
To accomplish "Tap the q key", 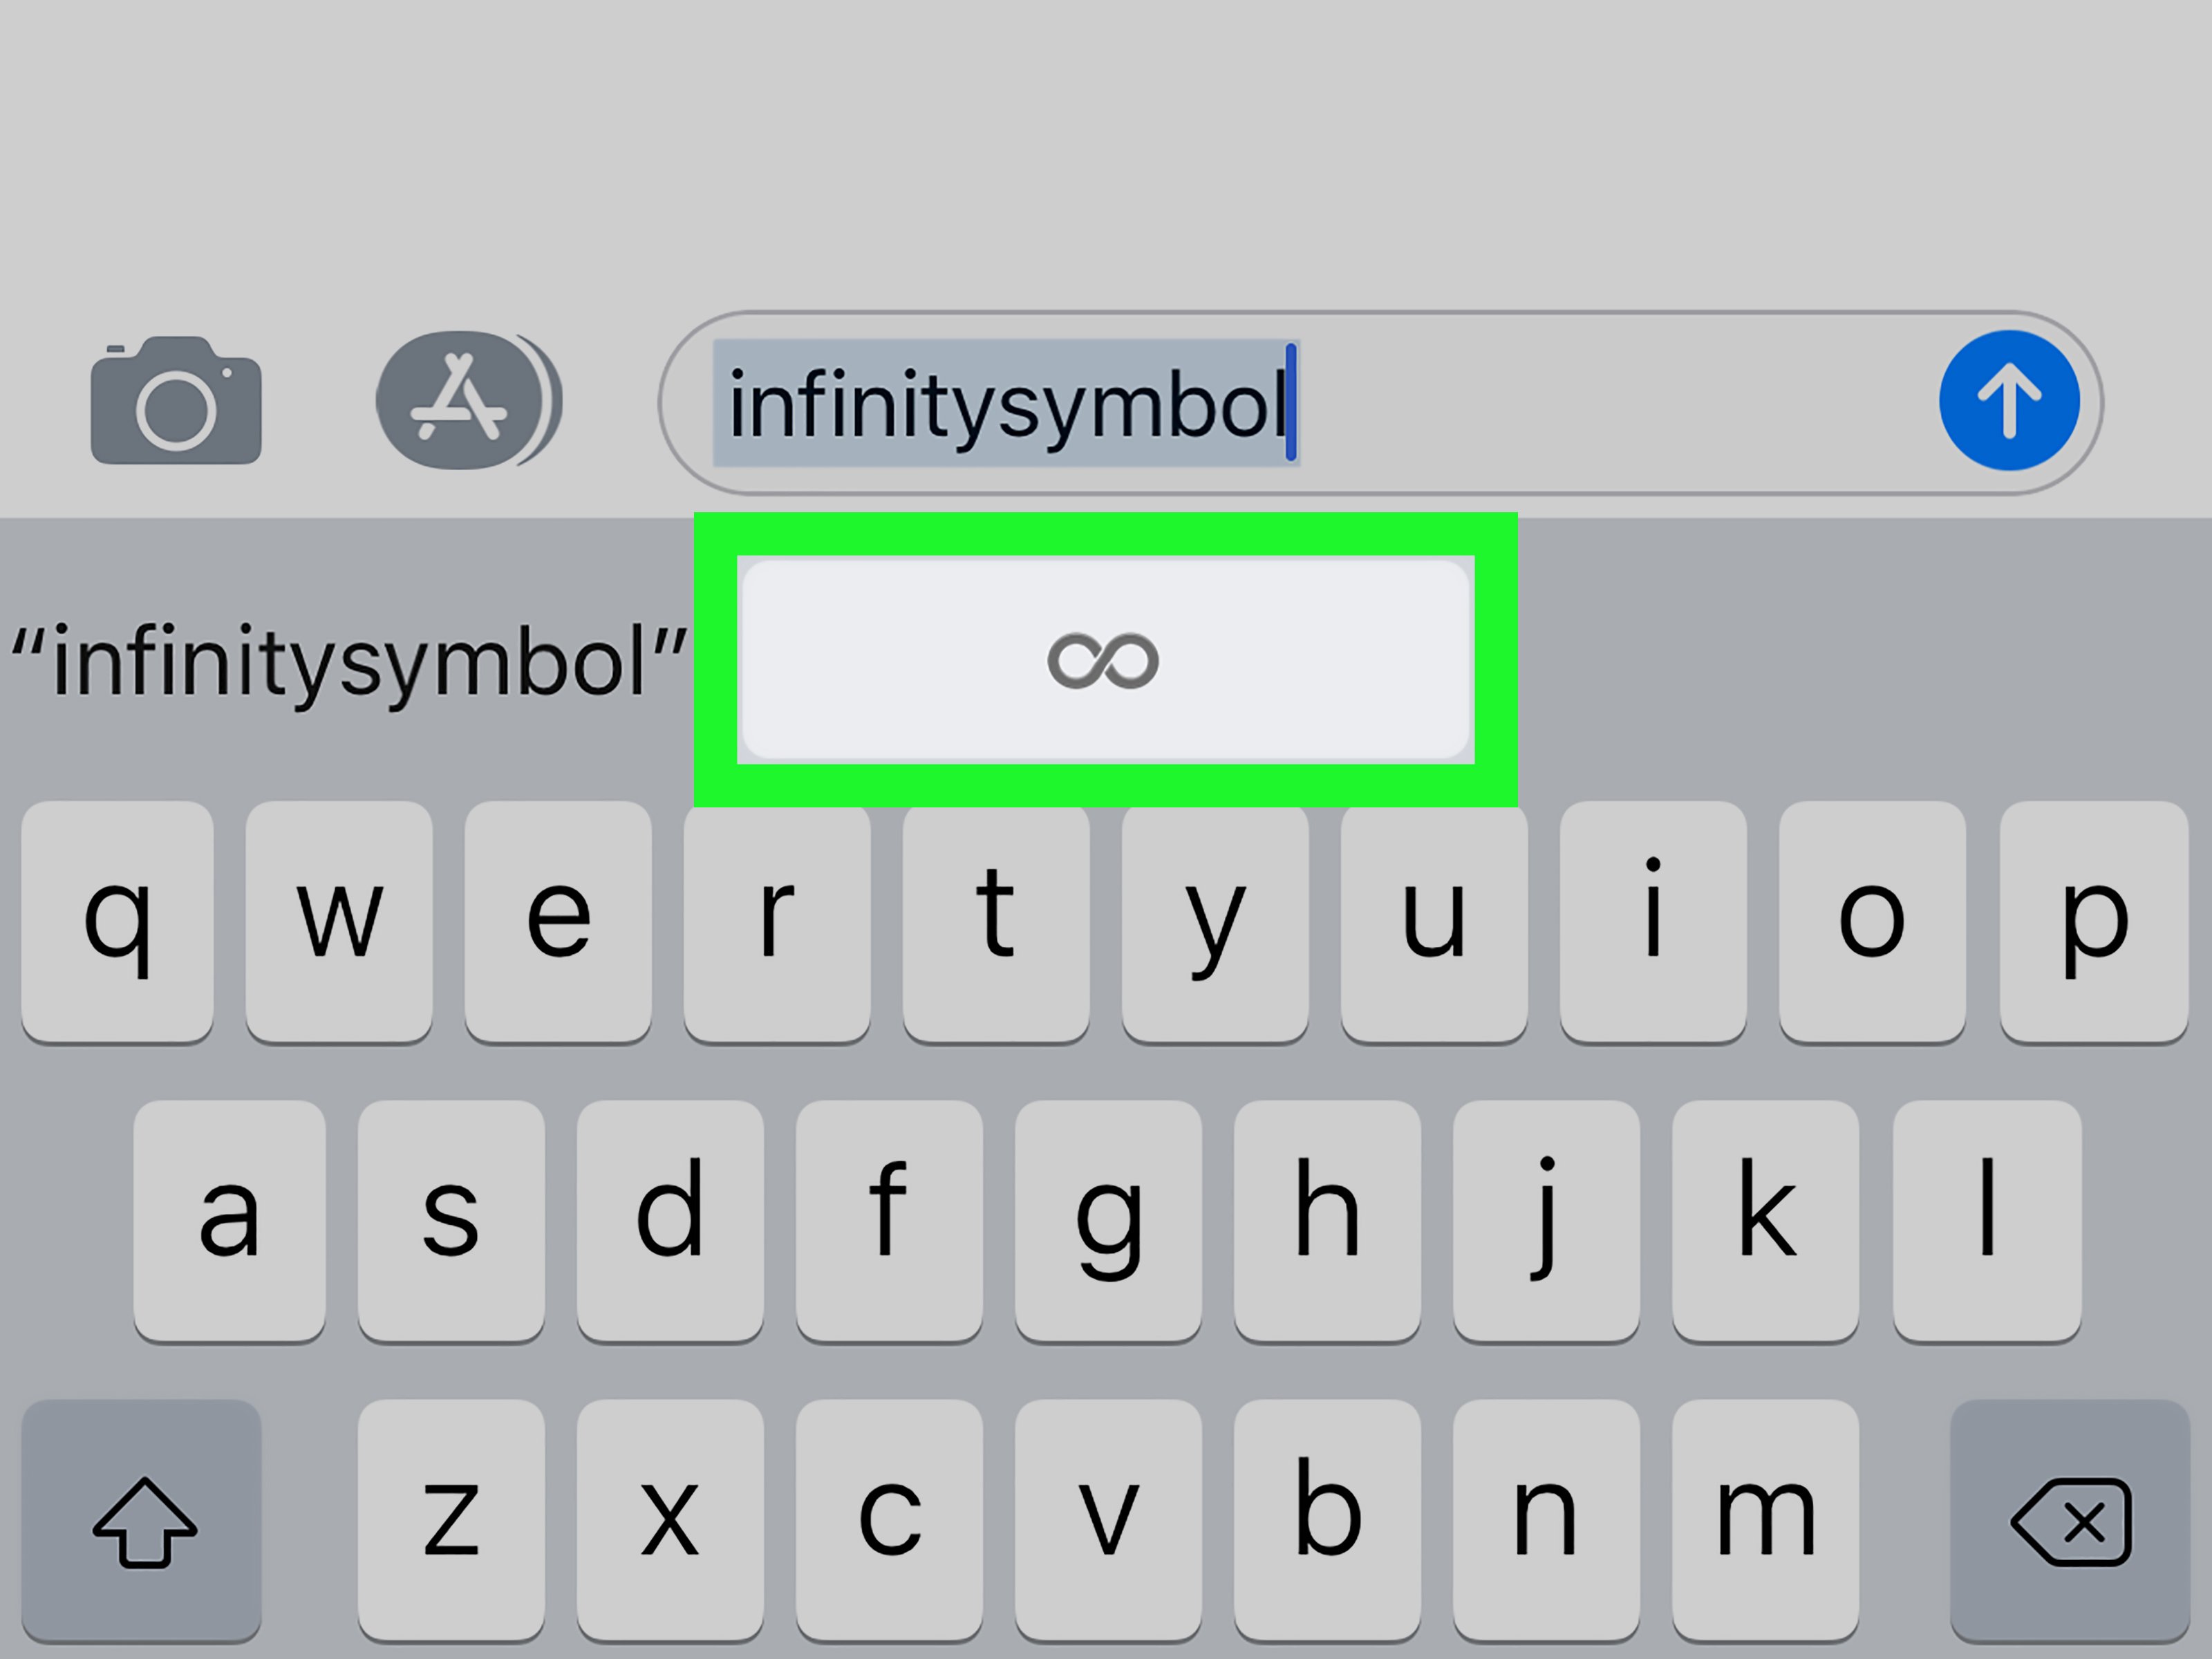I will [x=117, y=921].
